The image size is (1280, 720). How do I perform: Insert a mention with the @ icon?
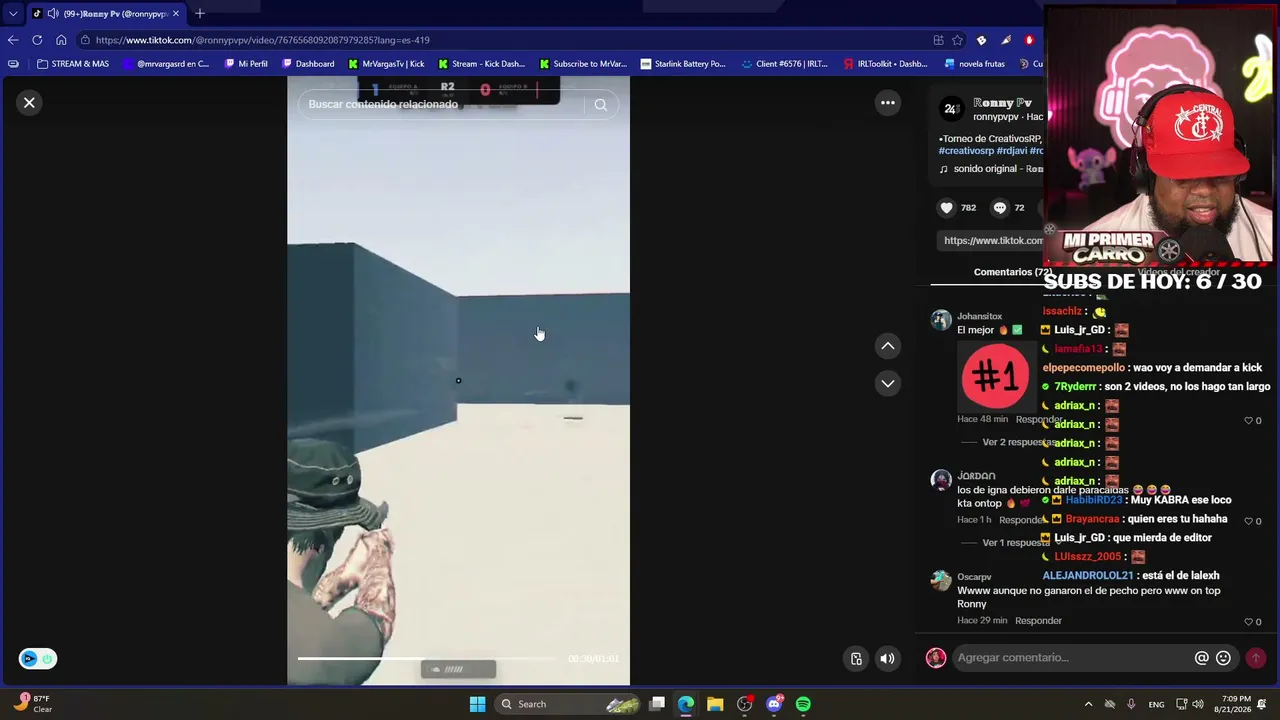[1202, 658]
